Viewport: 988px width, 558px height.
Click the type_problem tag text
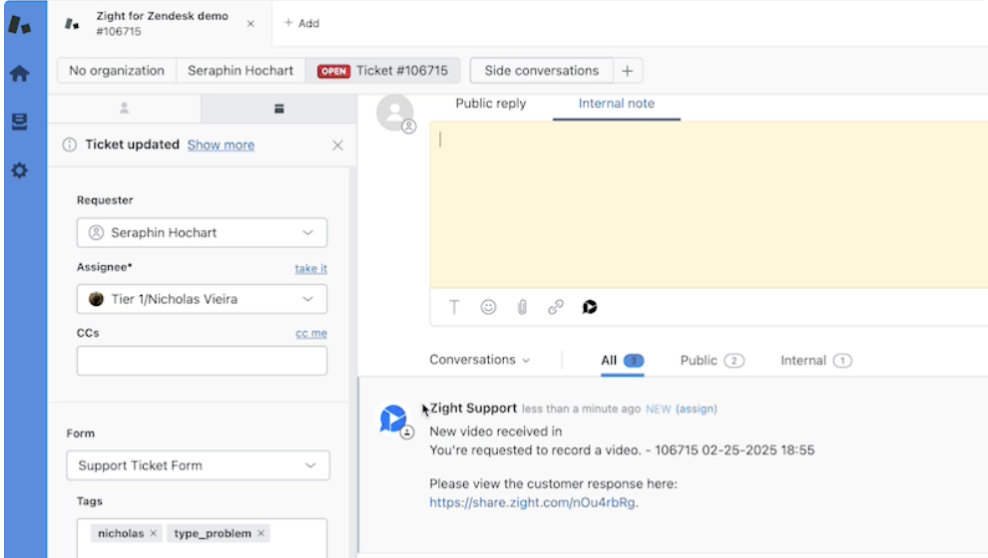(212, 533)
